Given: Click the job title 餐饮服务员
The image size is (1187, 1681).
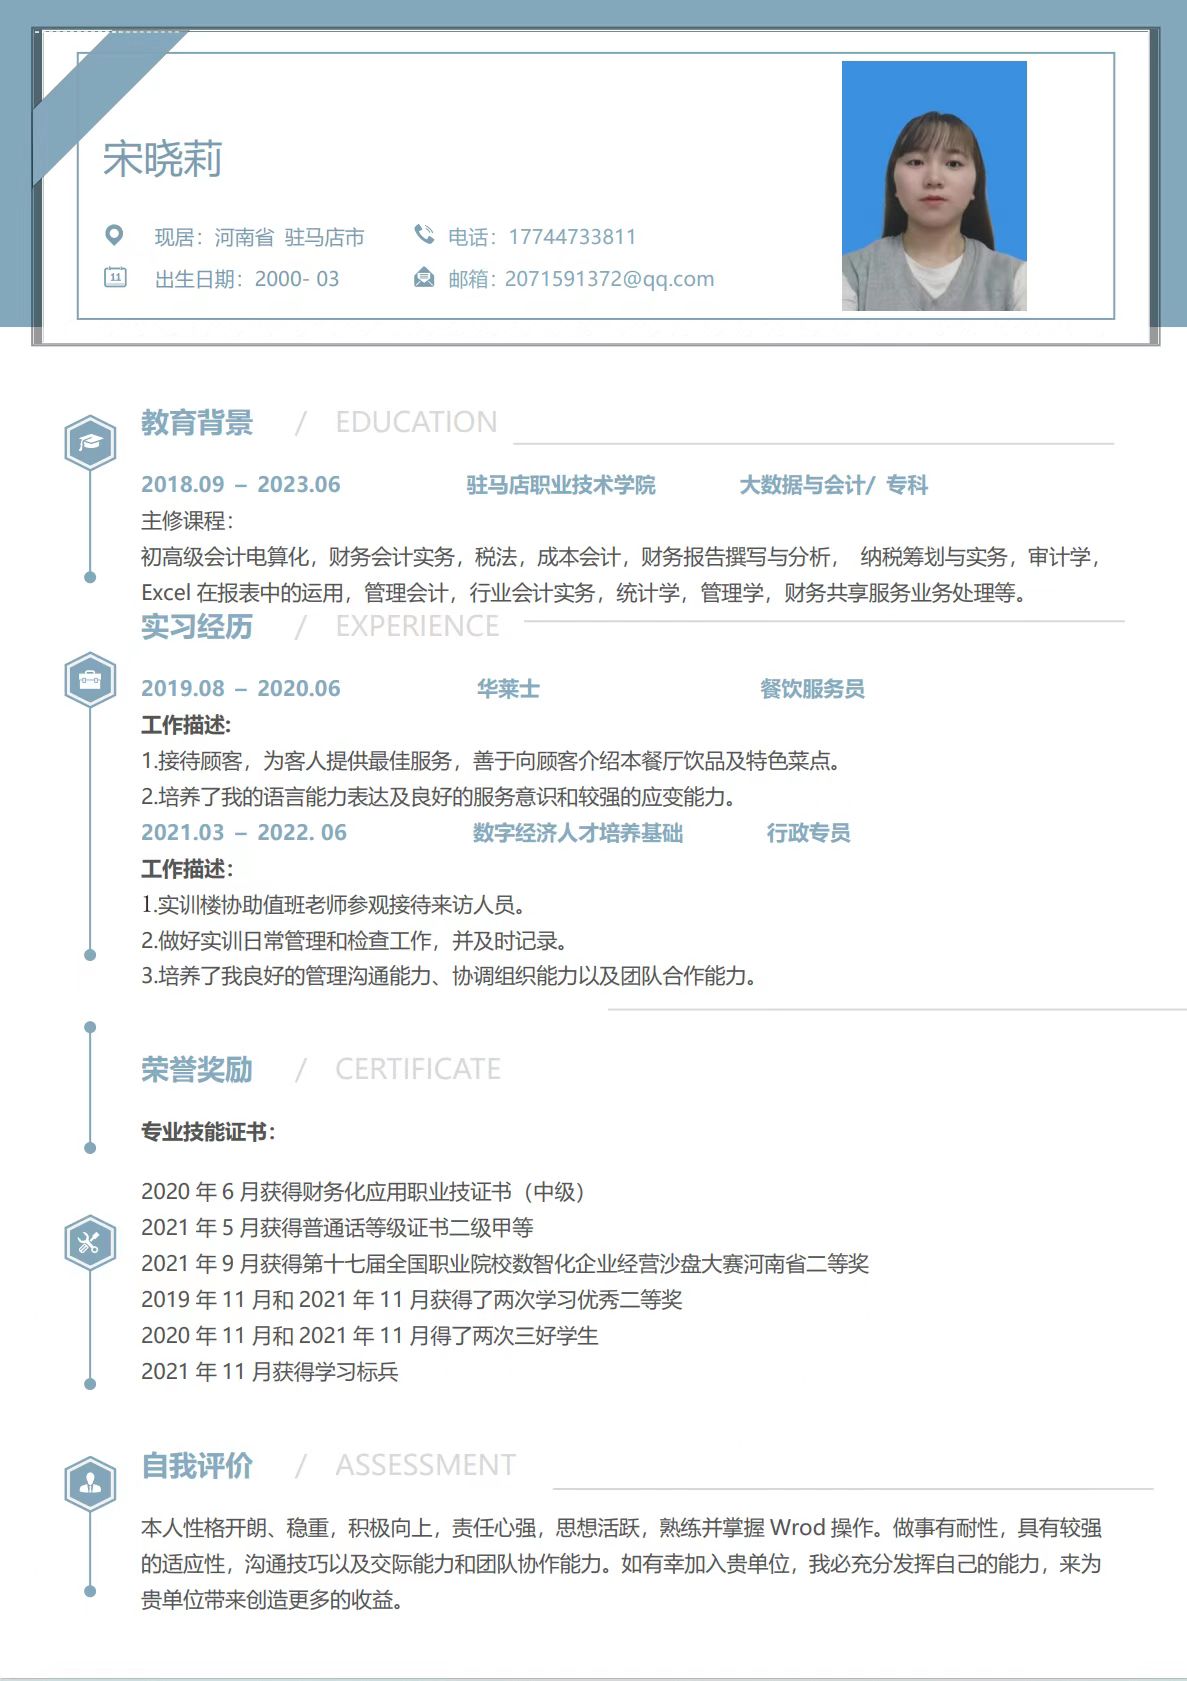Looking at the screenshot, I should pyautogui.click(x=812, y=689).
